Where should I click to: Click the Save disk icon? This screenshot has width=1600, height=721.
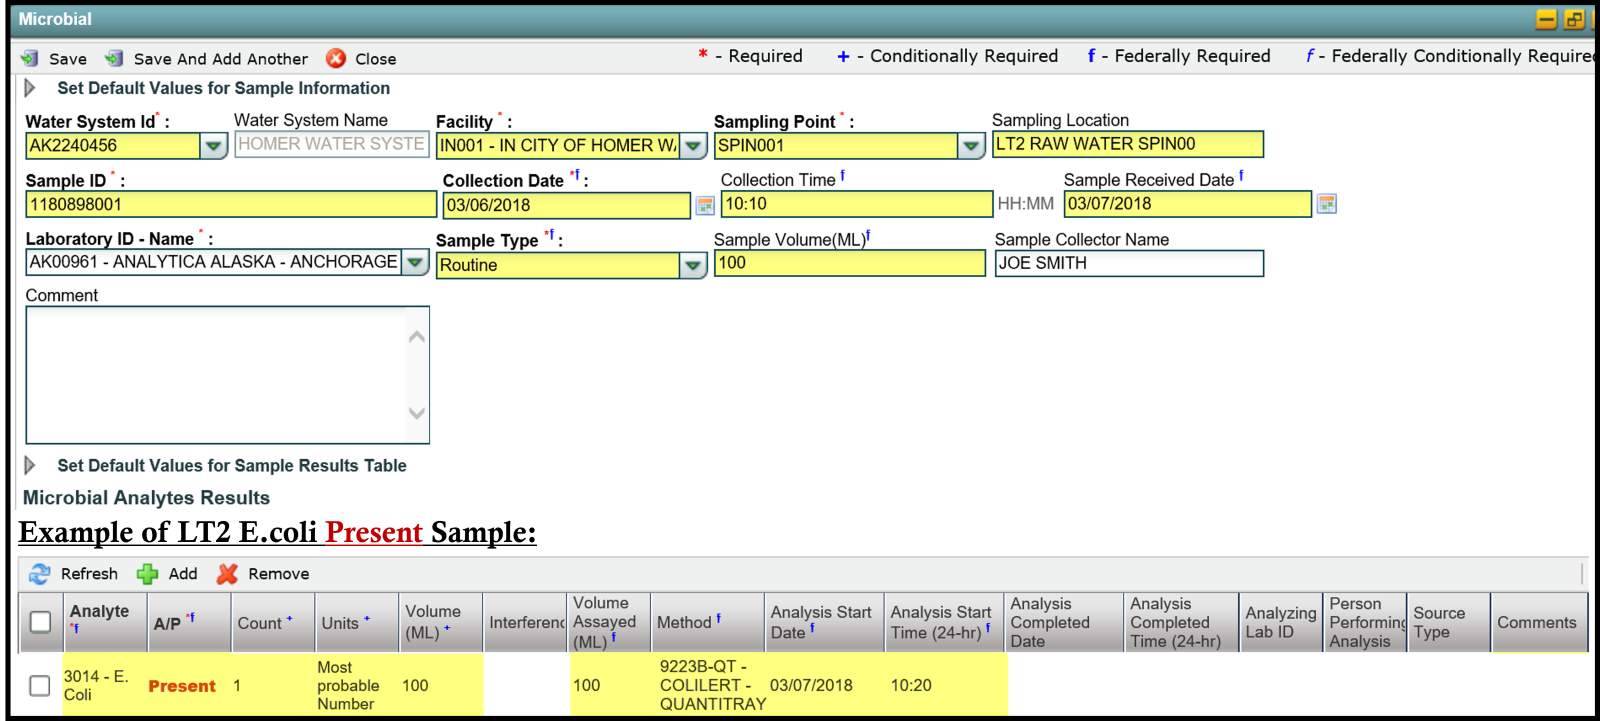click(x=30, y=59)
